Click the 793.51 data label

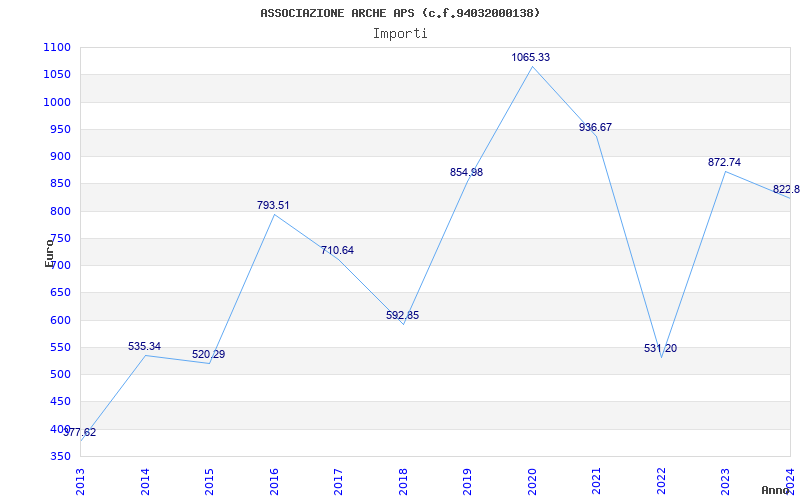point(273,205)
